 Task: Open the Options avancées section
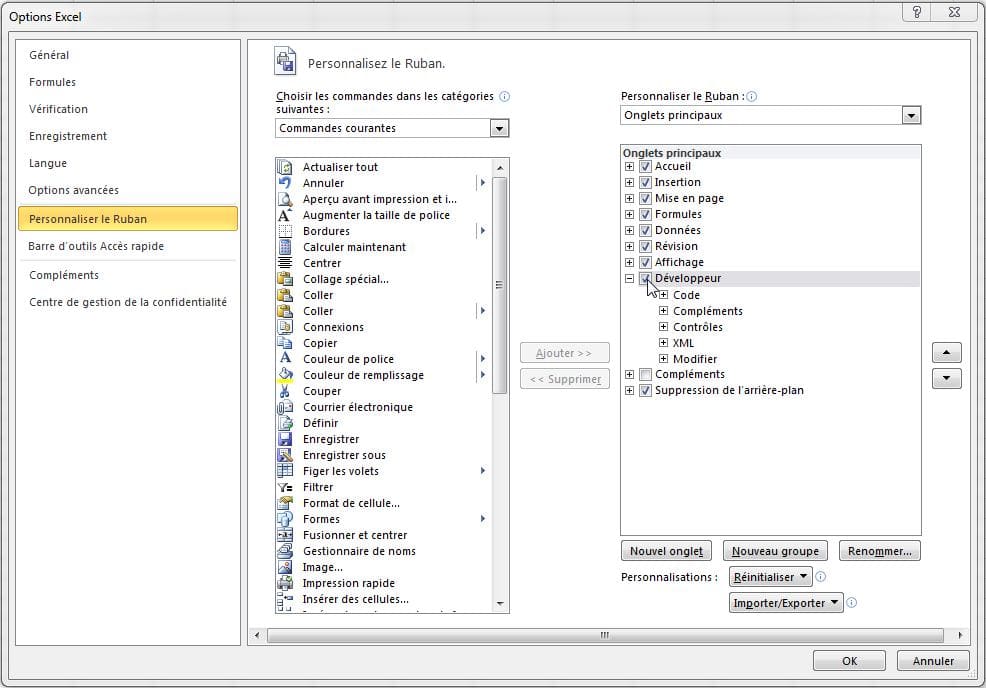tap(74, 190)
